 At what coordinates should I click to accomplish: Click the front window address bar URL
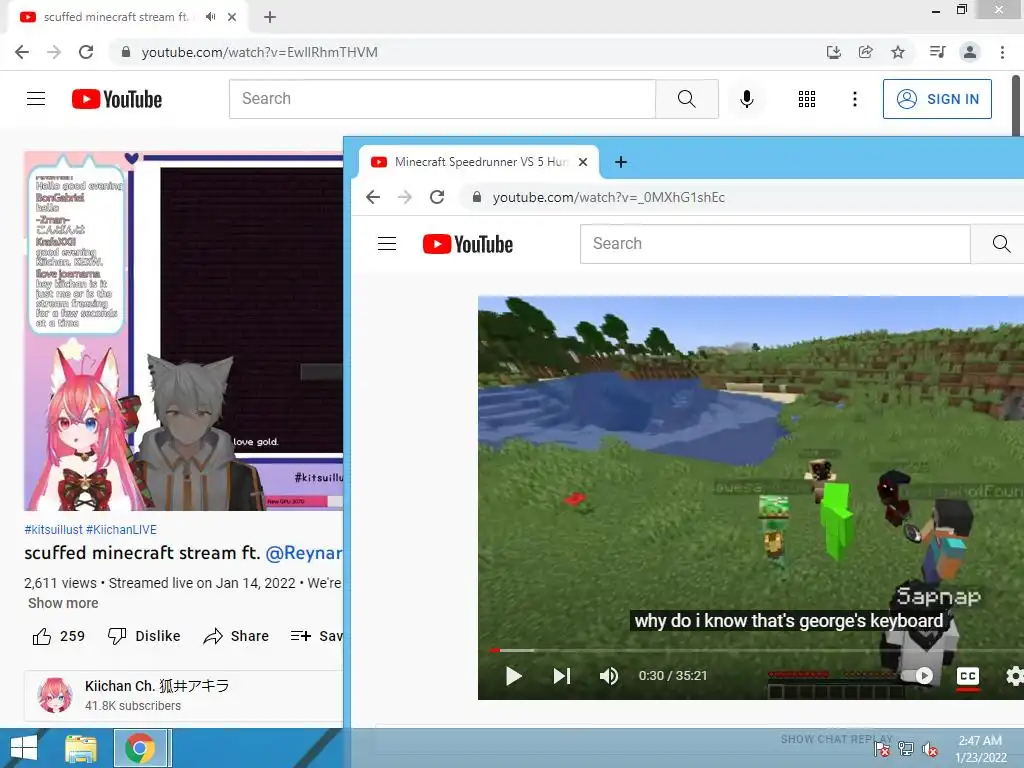609,197
